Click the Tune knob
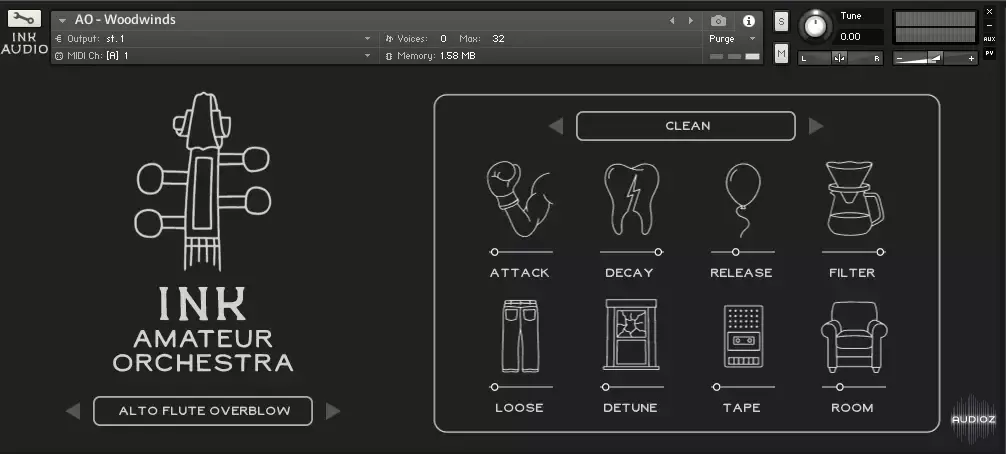Image resolution: width=1006 pixels, height=454 pixels. click(x=816, y=25)
